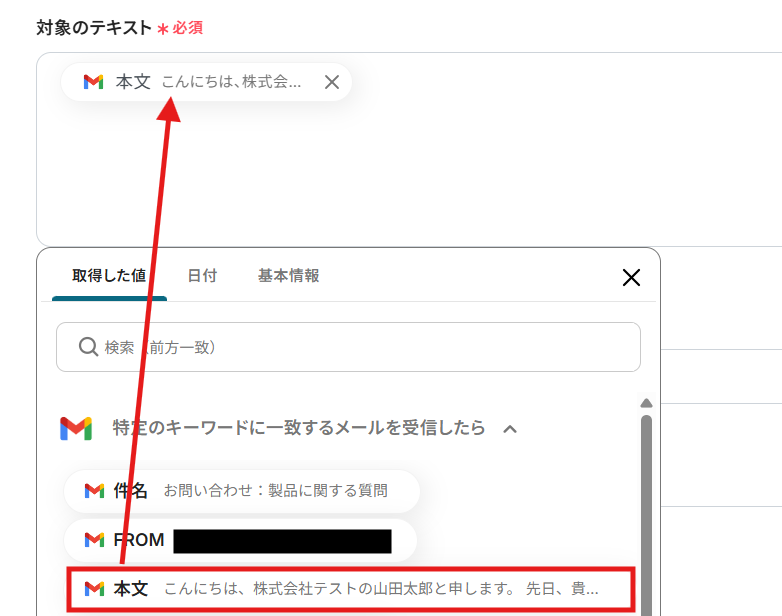Switch to the 取得した値 tab

click(x=109, y=276)
